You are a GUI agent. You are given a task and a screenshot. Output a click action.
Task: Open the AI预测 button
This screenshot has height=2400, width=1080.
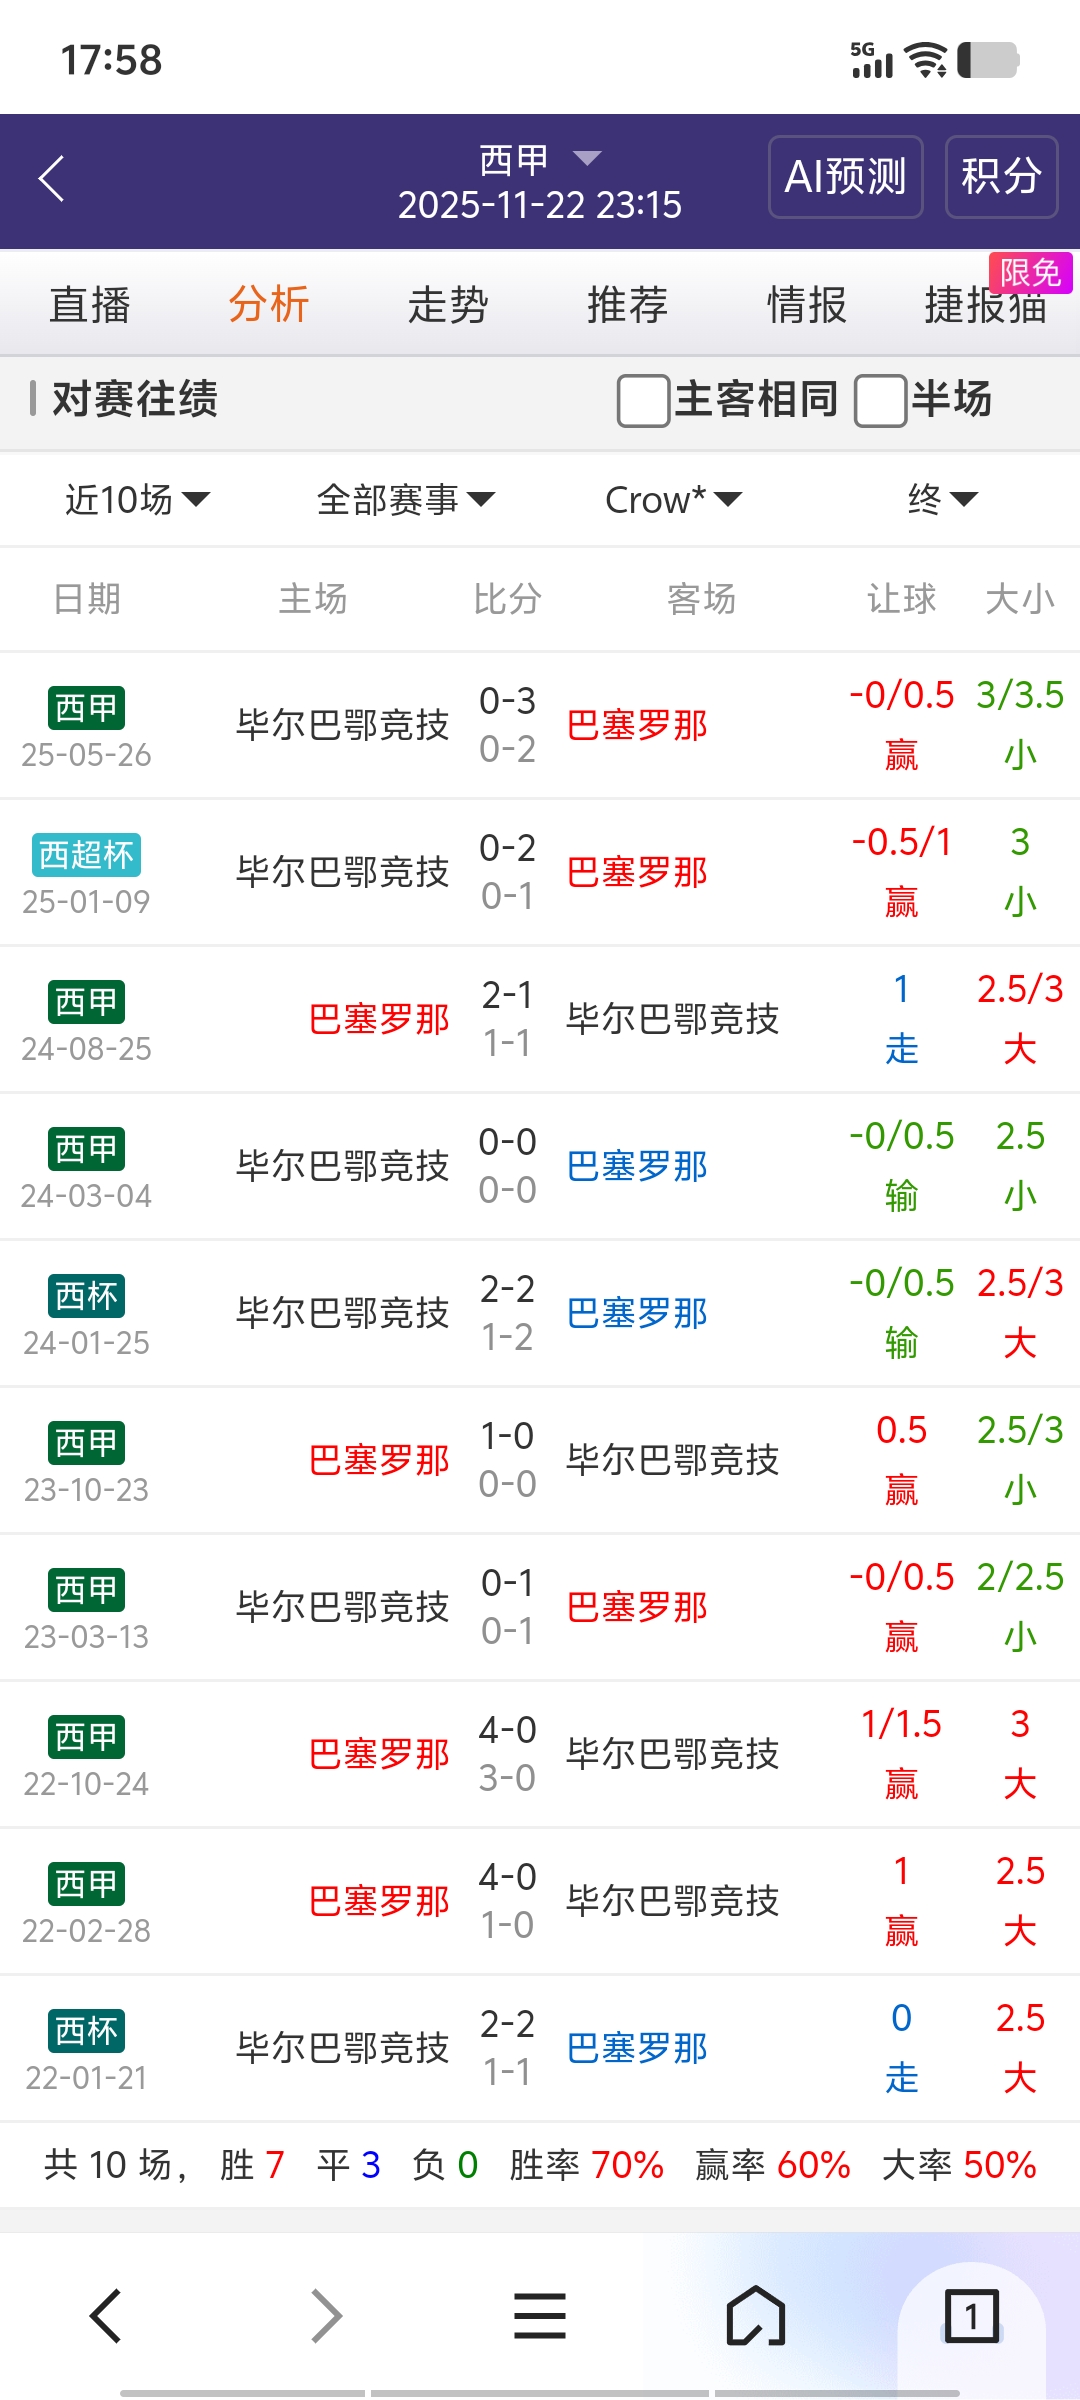(x=845, y=177)
